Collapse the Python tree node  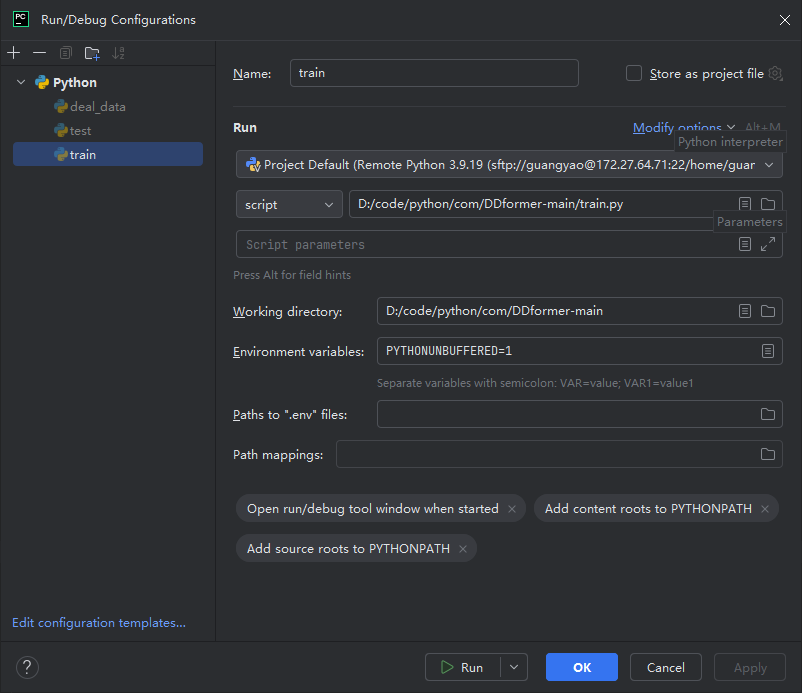(20, 82)
